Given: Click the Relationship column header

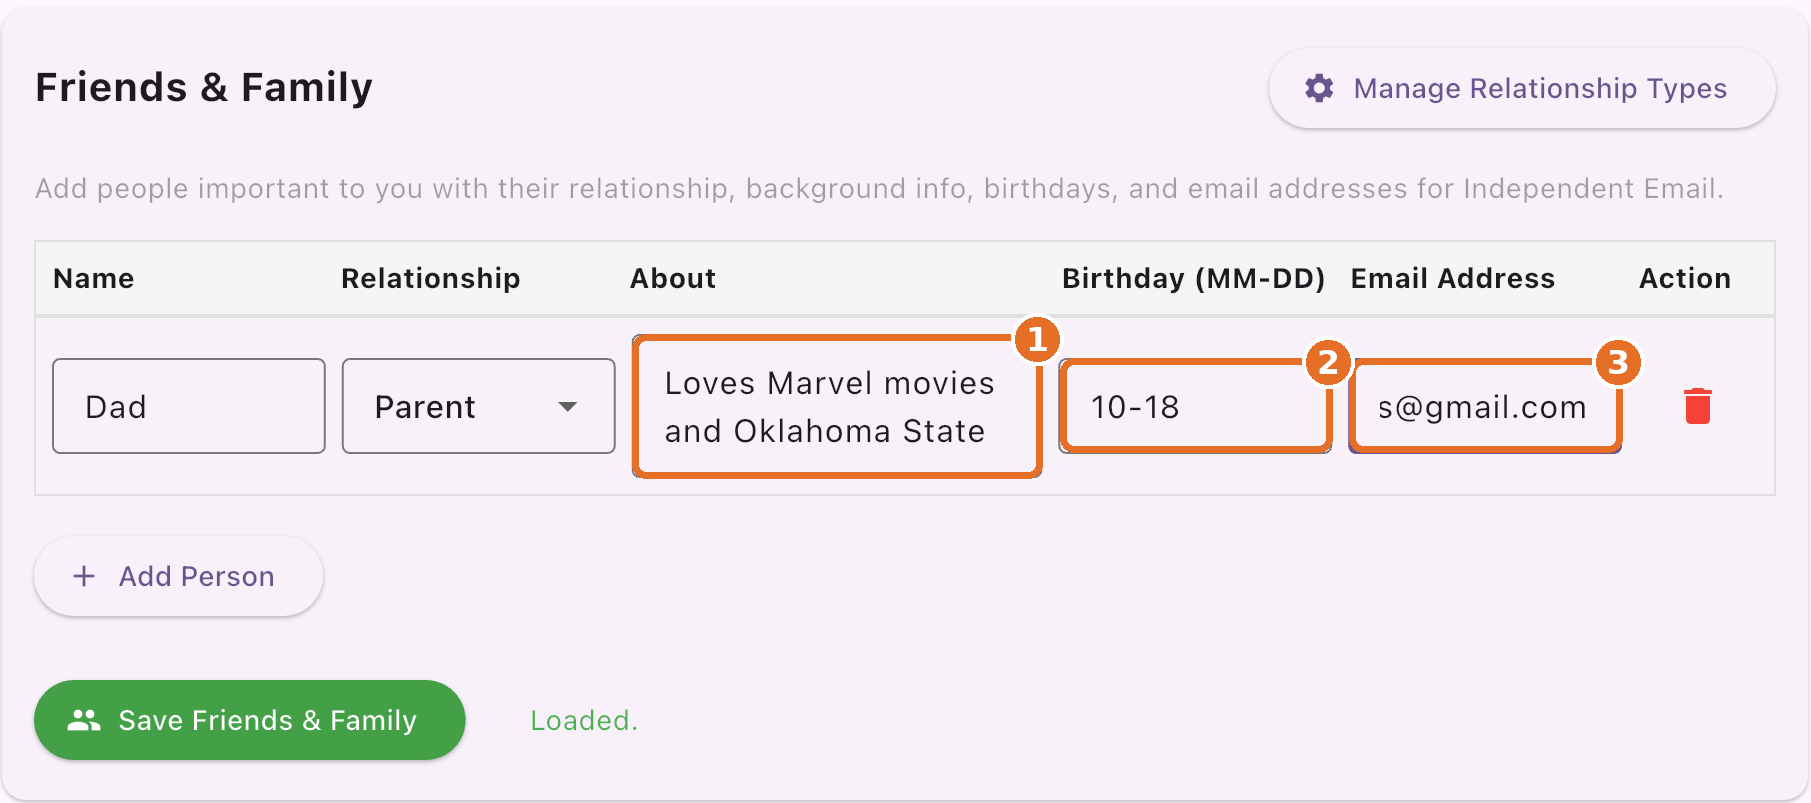Looking at the screenshot, I should 431,278.
